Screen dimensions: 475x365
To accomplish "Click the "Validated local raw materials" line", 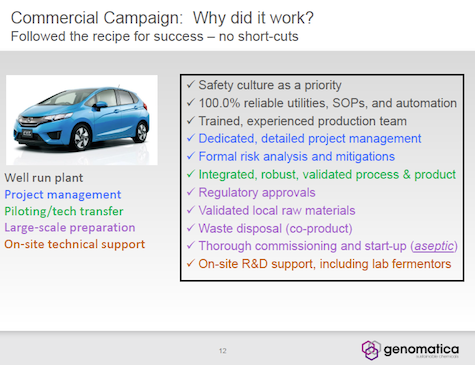I will point(277,210).
